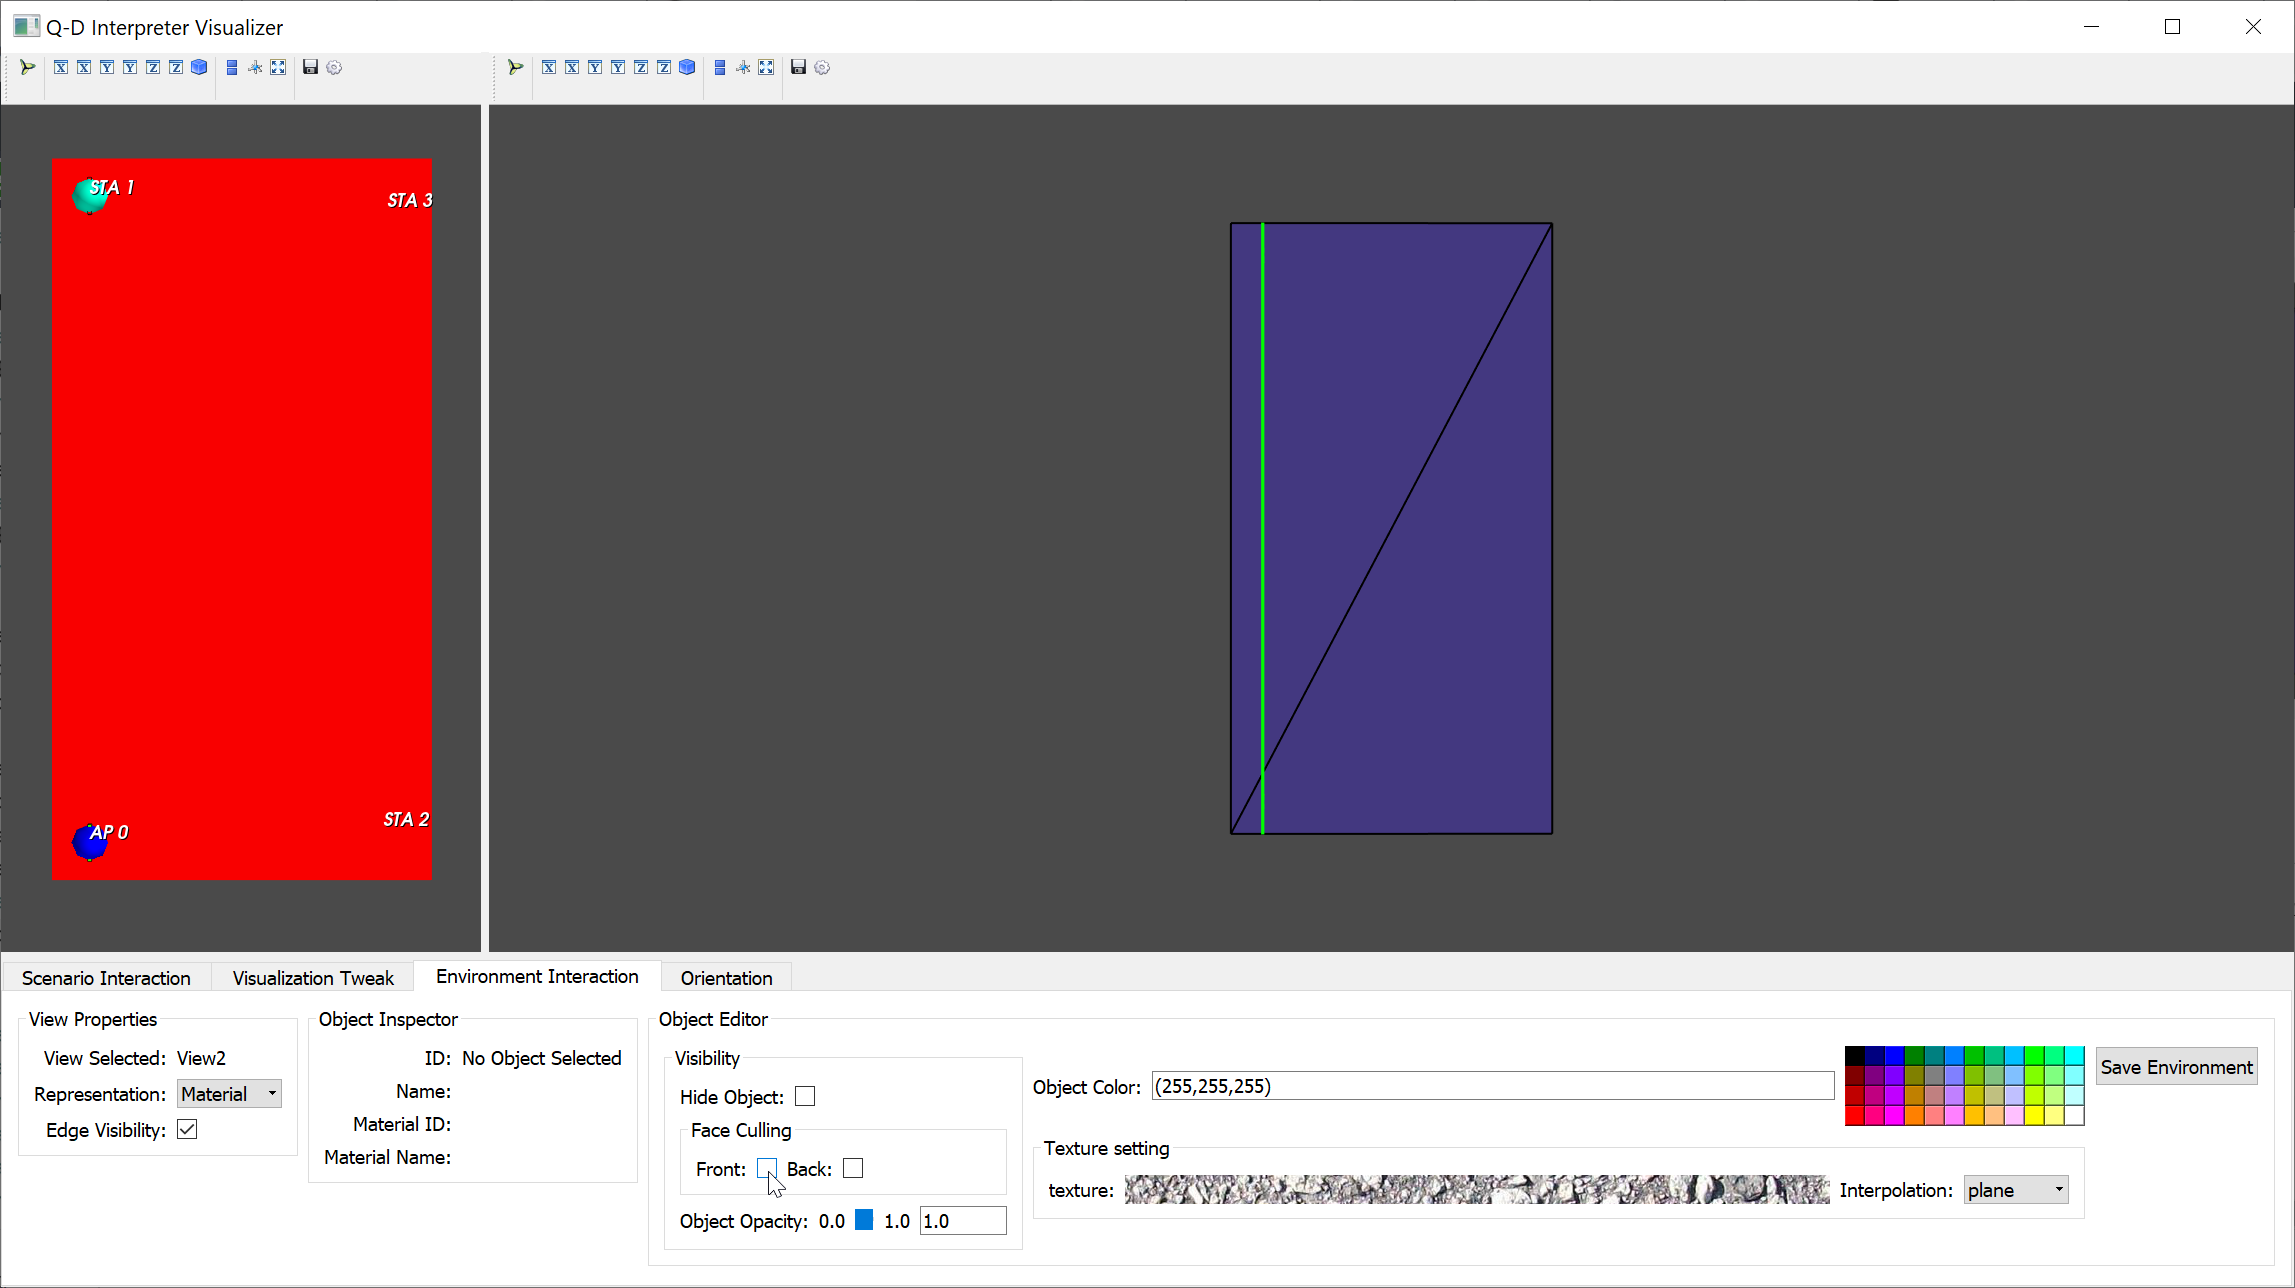
Task: Expand the Interpolation combo box
Action: [2015, 1190]
